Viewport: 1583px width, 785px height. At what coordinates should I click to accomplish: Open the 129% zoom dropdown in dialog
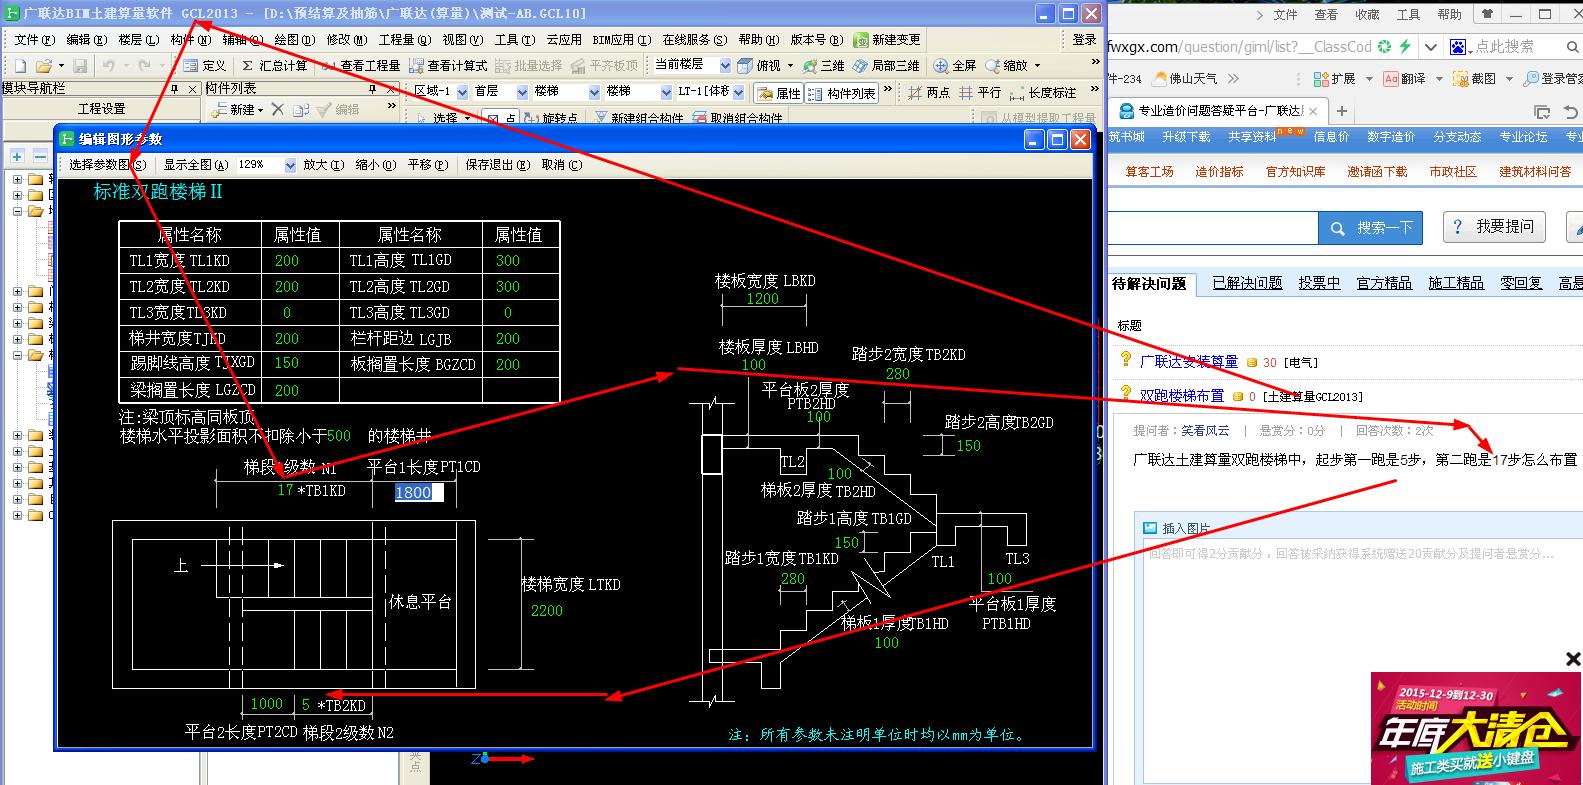click(x=290, y=165)
